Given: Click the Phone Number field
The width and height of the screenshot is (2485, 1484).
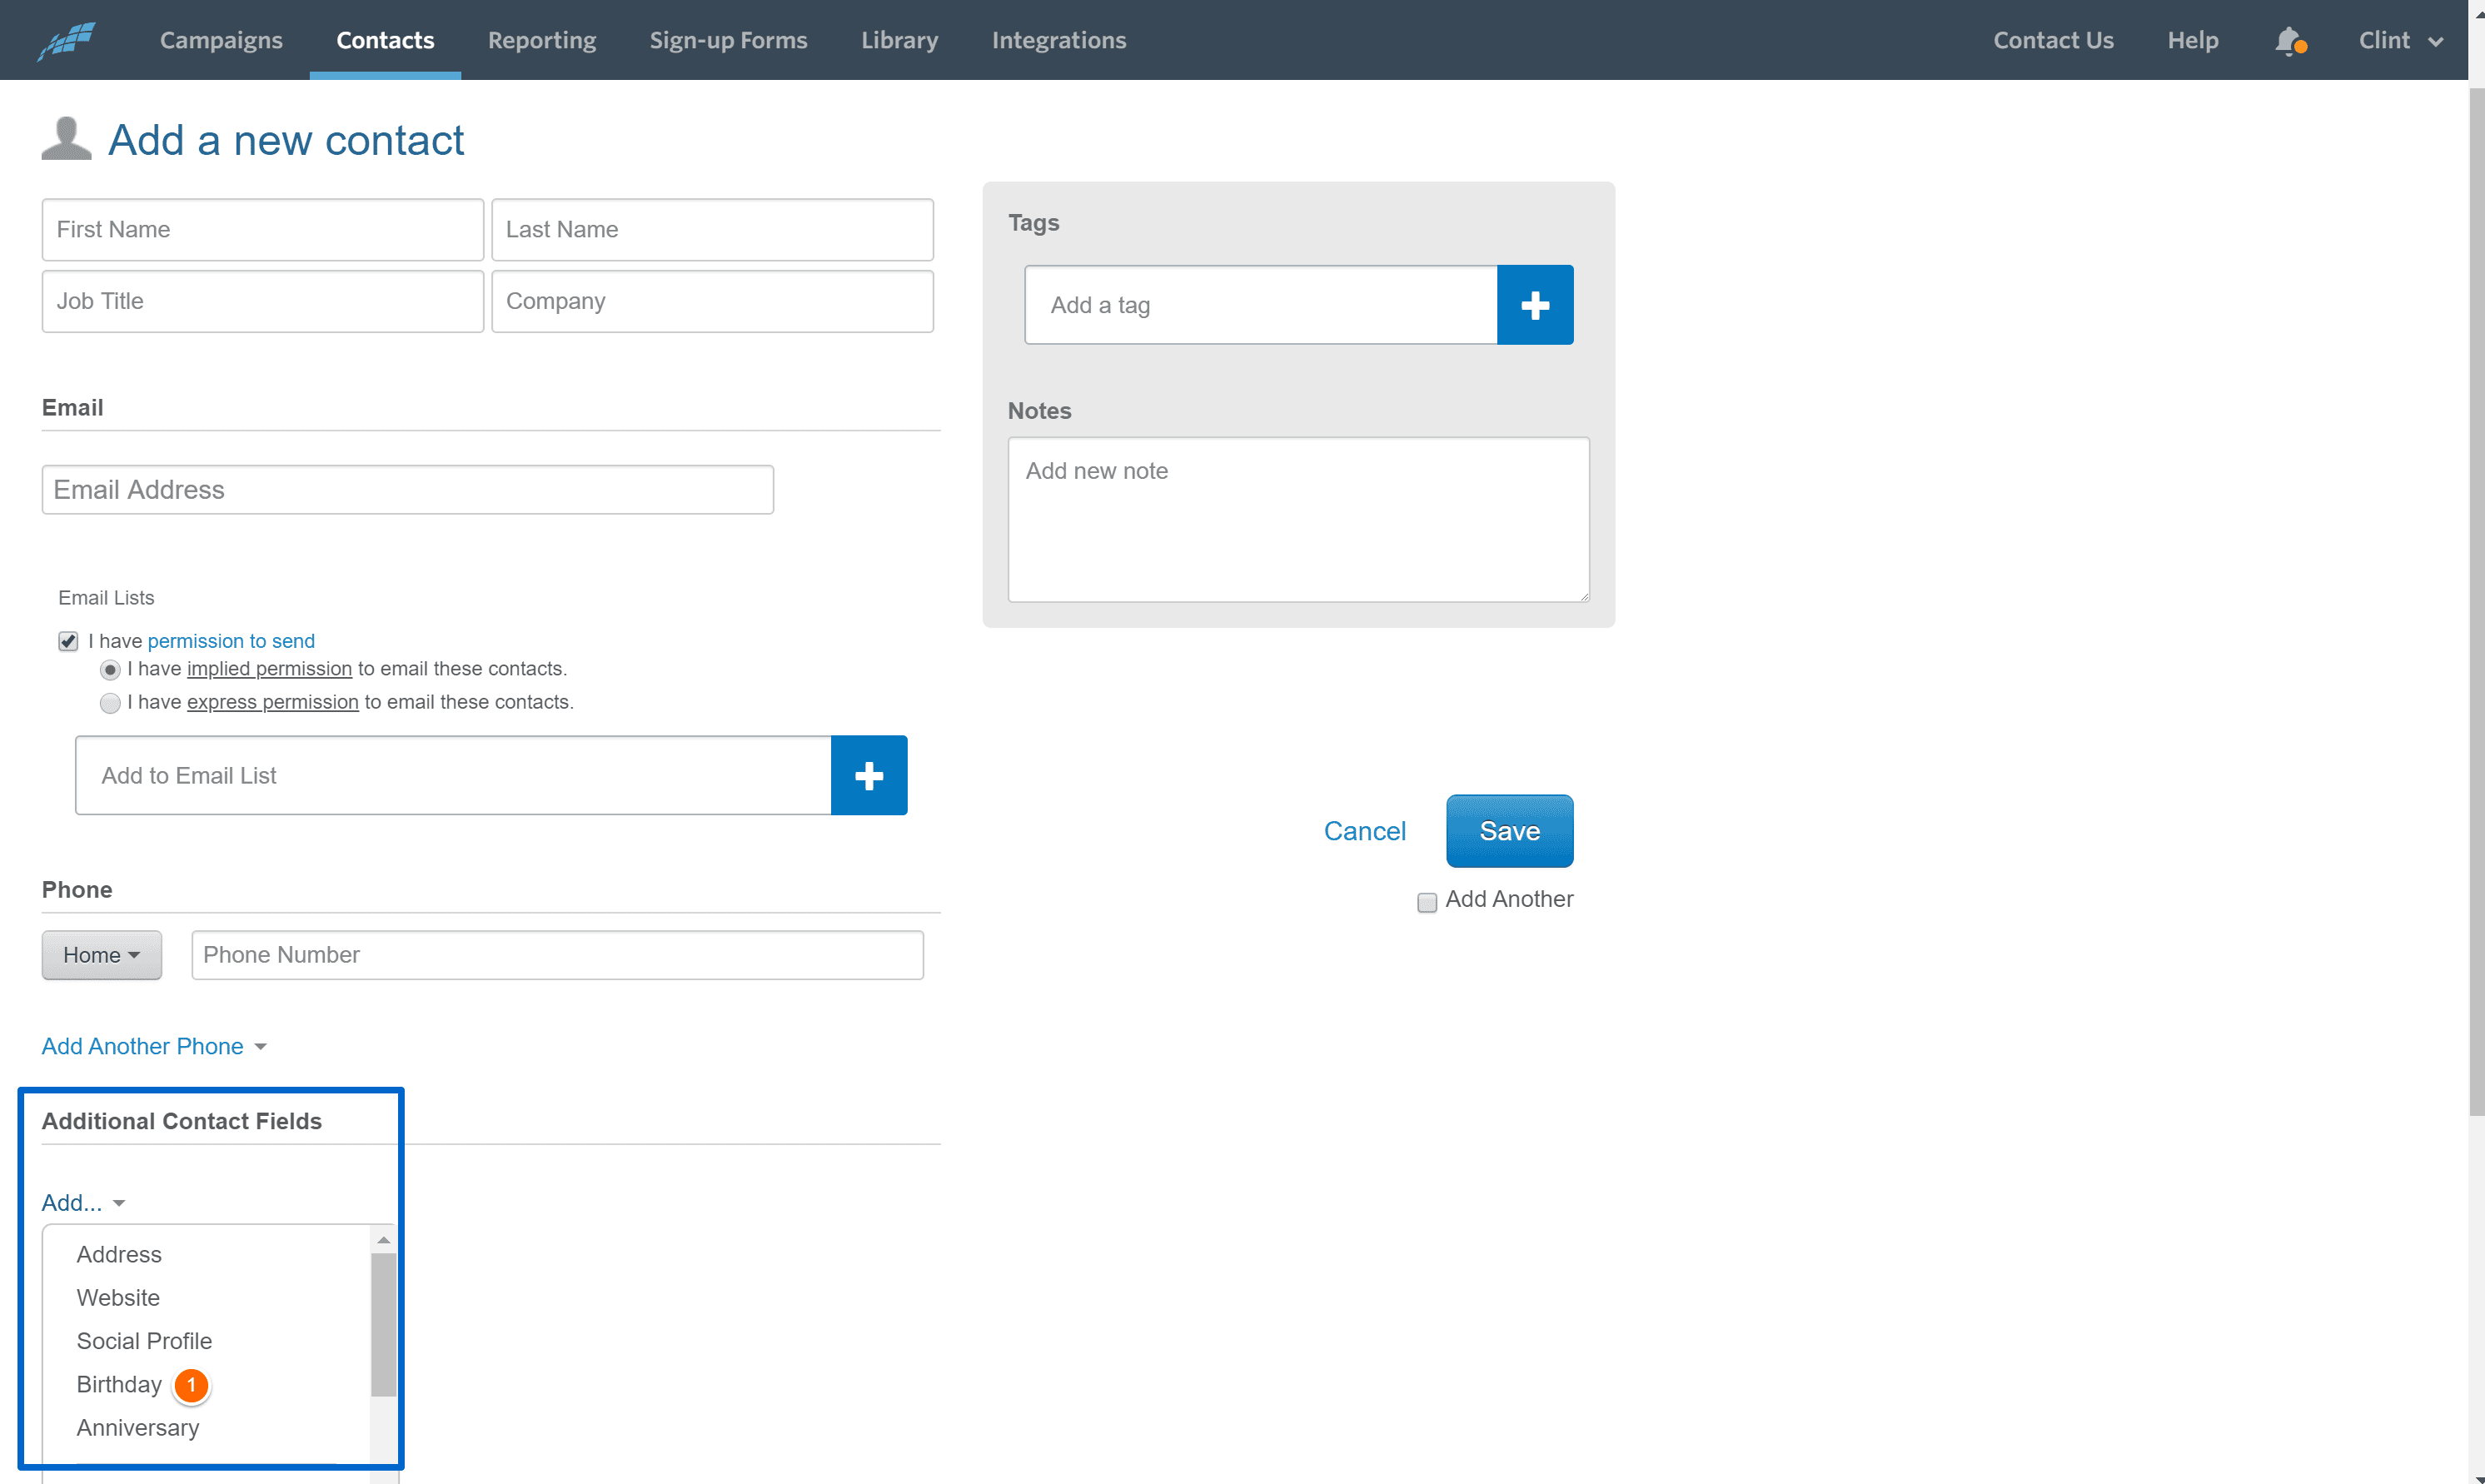Looking at the screenshot, I should tap(557, 955).
